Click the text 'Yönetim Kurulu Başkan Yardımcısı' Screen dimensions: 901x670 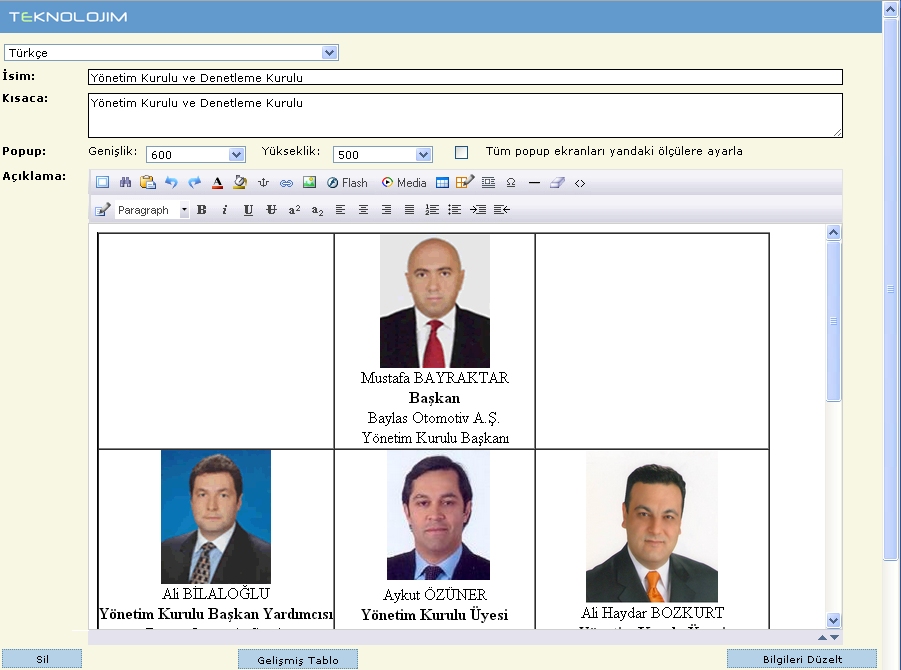(x=216, y=614)
